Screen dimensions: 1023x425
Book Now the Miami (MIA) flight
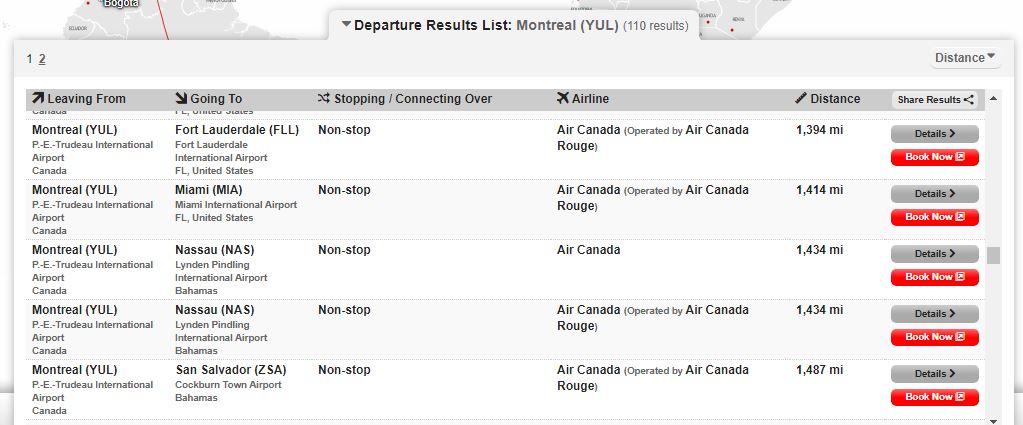point(934,217)
